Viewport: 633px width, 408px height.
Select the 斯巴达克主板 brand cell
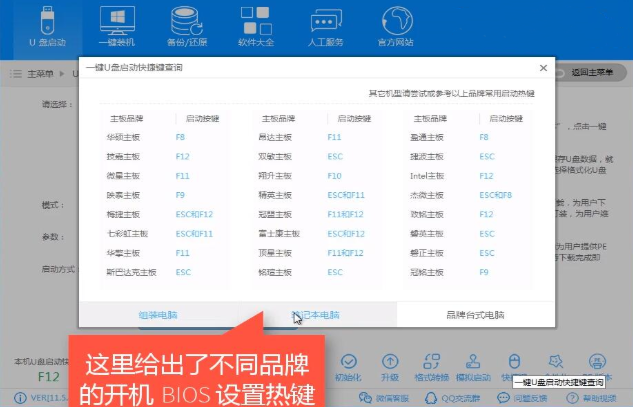point(131,272)
